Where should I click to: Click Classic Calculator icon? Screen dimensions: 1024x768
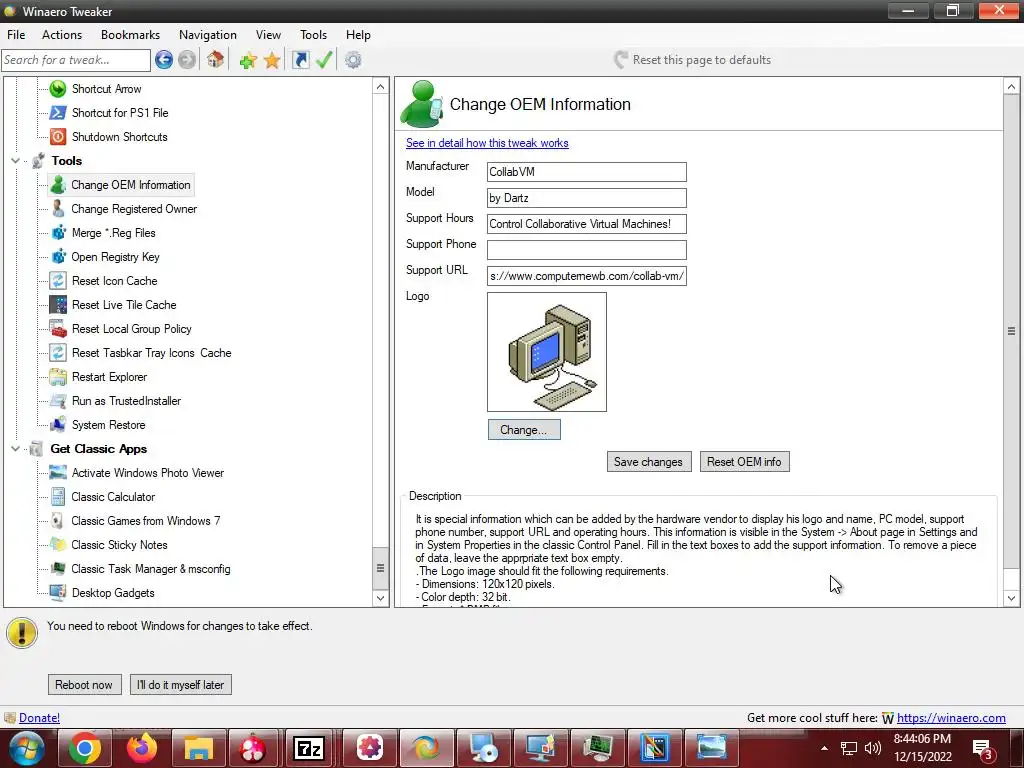58,497
